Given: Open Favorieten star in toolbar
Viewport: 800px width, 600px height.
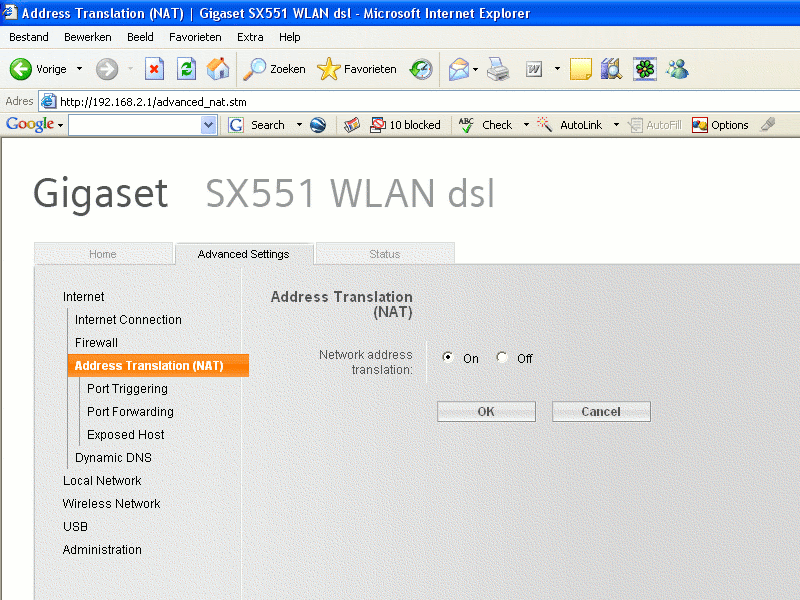Looking at the screenshot, I should point(357,69).
